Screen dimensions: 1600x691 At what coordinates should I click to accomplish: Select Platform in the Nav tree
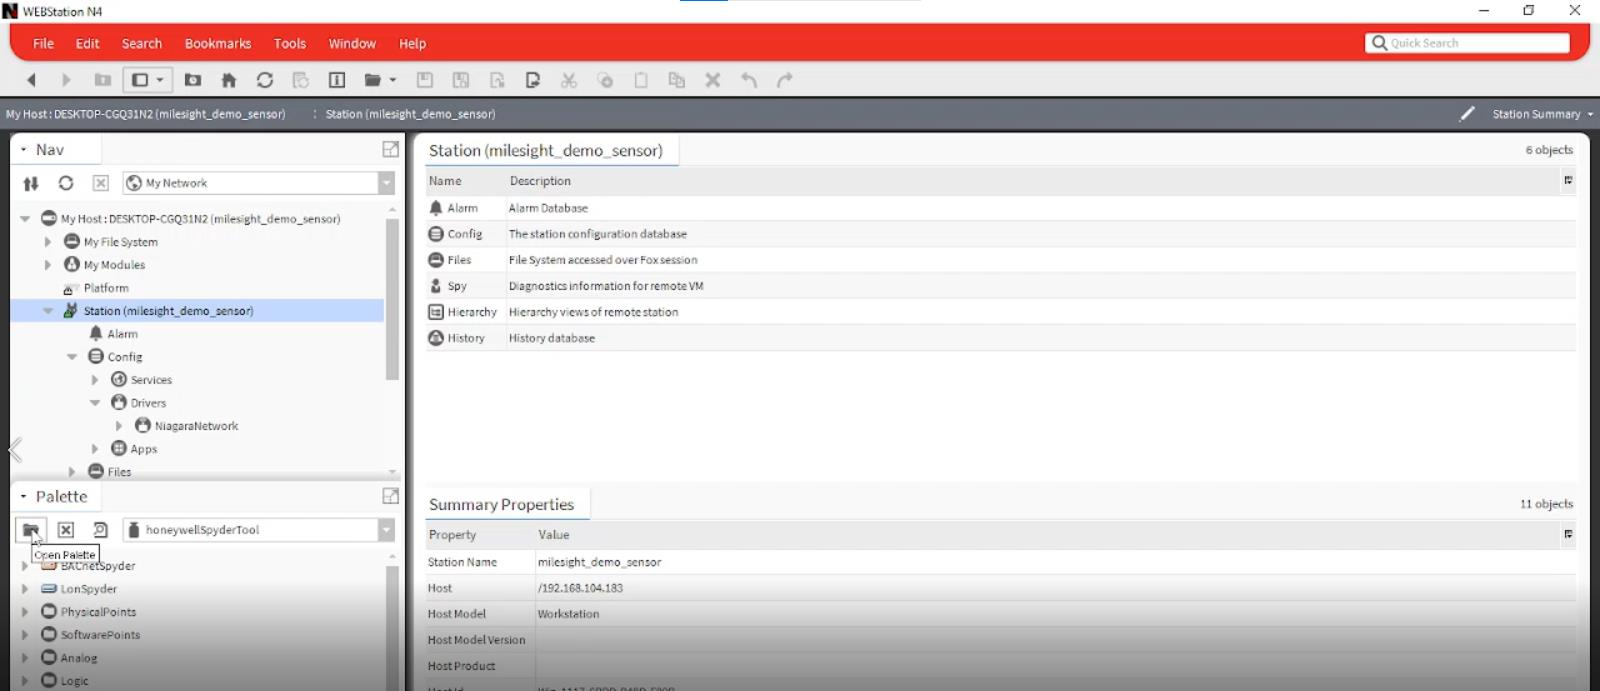pyautogui.click(x=106, y=288)
